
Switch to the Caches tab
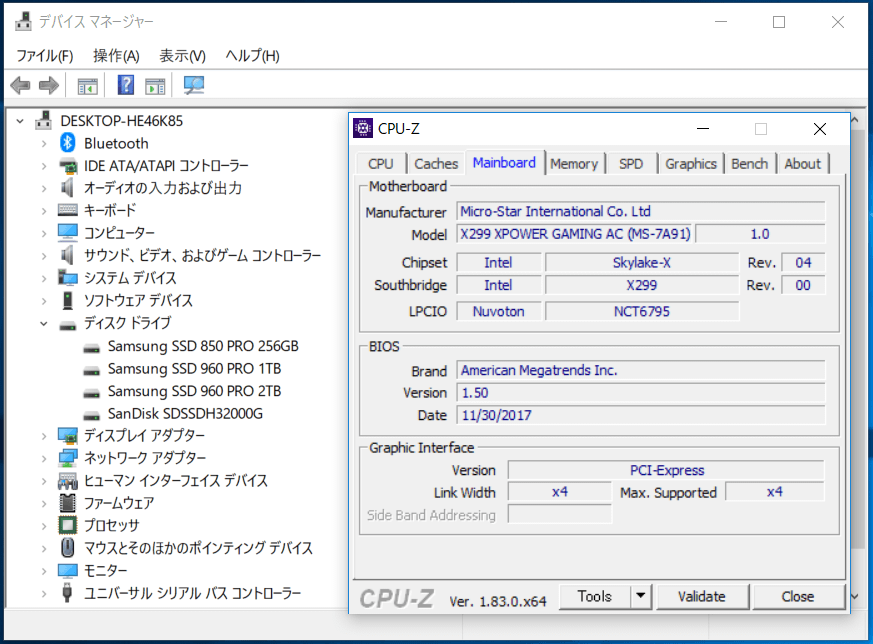[436, 164]
